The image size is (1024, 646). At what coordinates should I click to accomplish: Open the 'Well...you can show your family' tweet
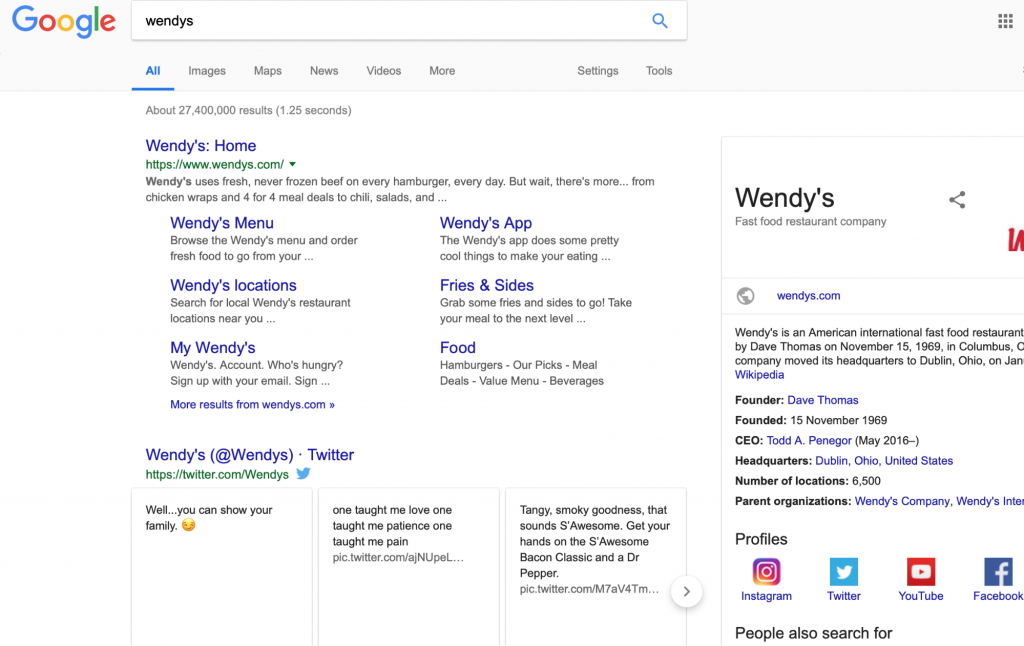click(x=222, y=567)
